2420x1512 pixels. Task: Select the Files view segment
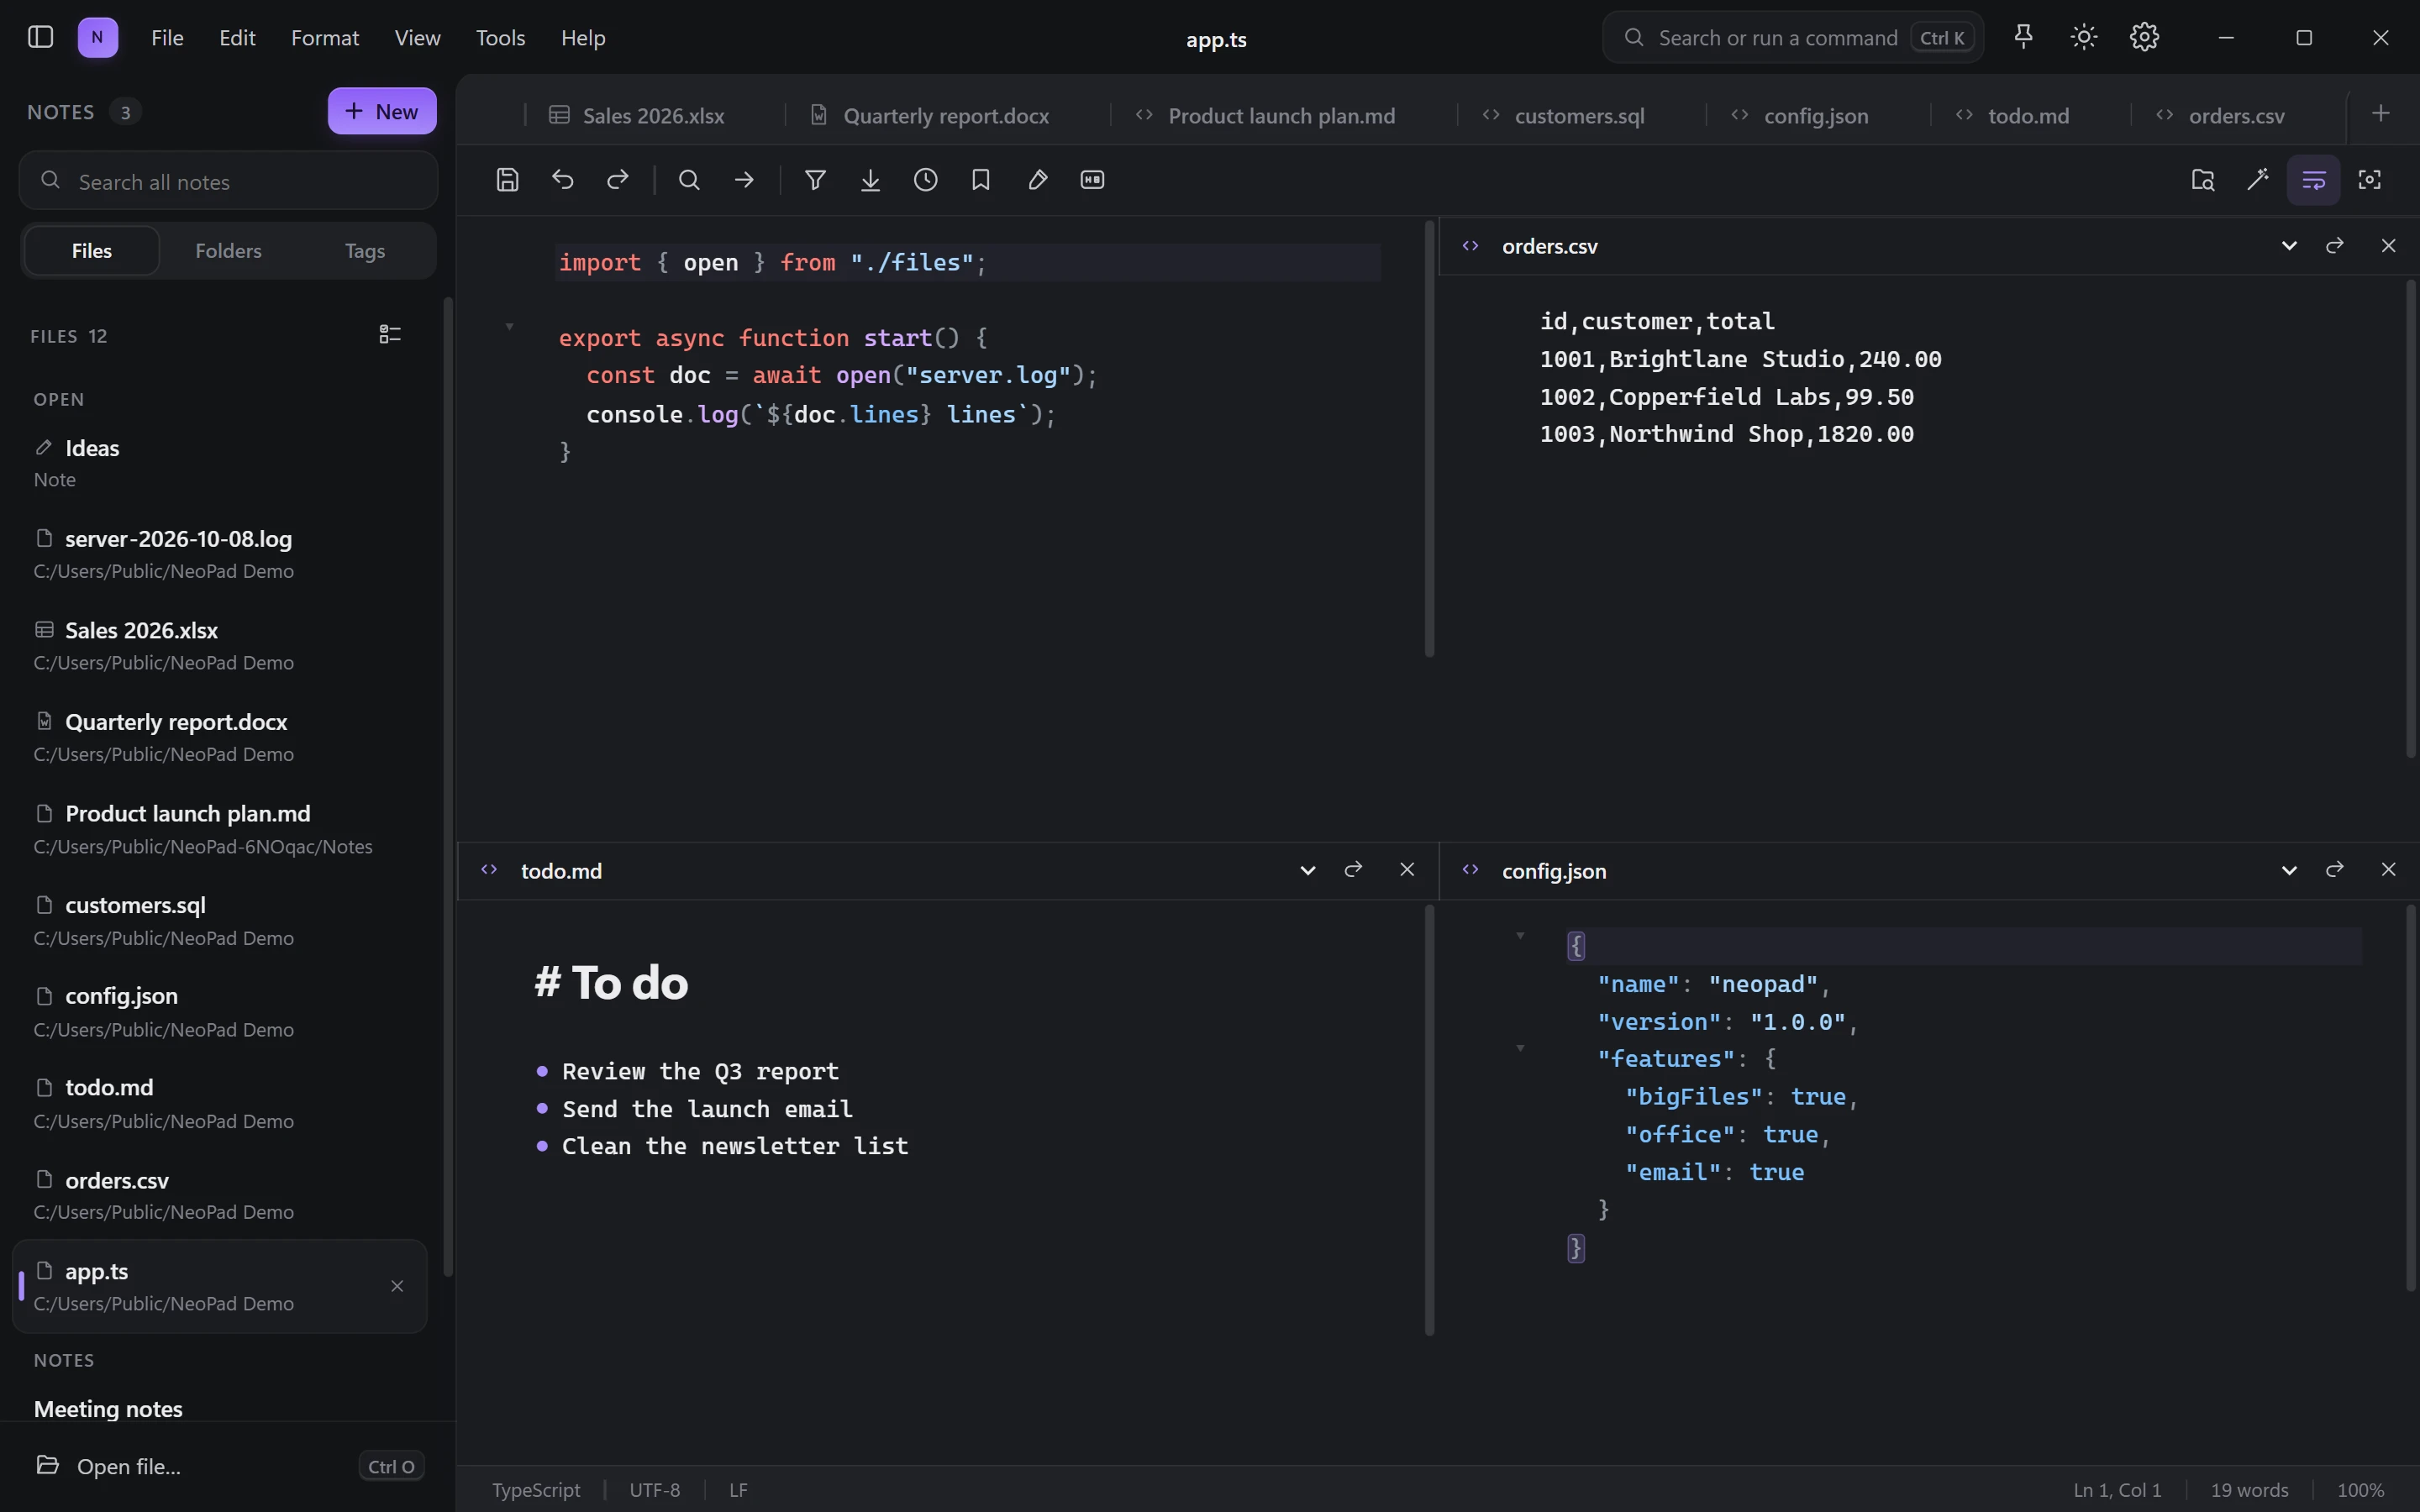coord(92,251)
